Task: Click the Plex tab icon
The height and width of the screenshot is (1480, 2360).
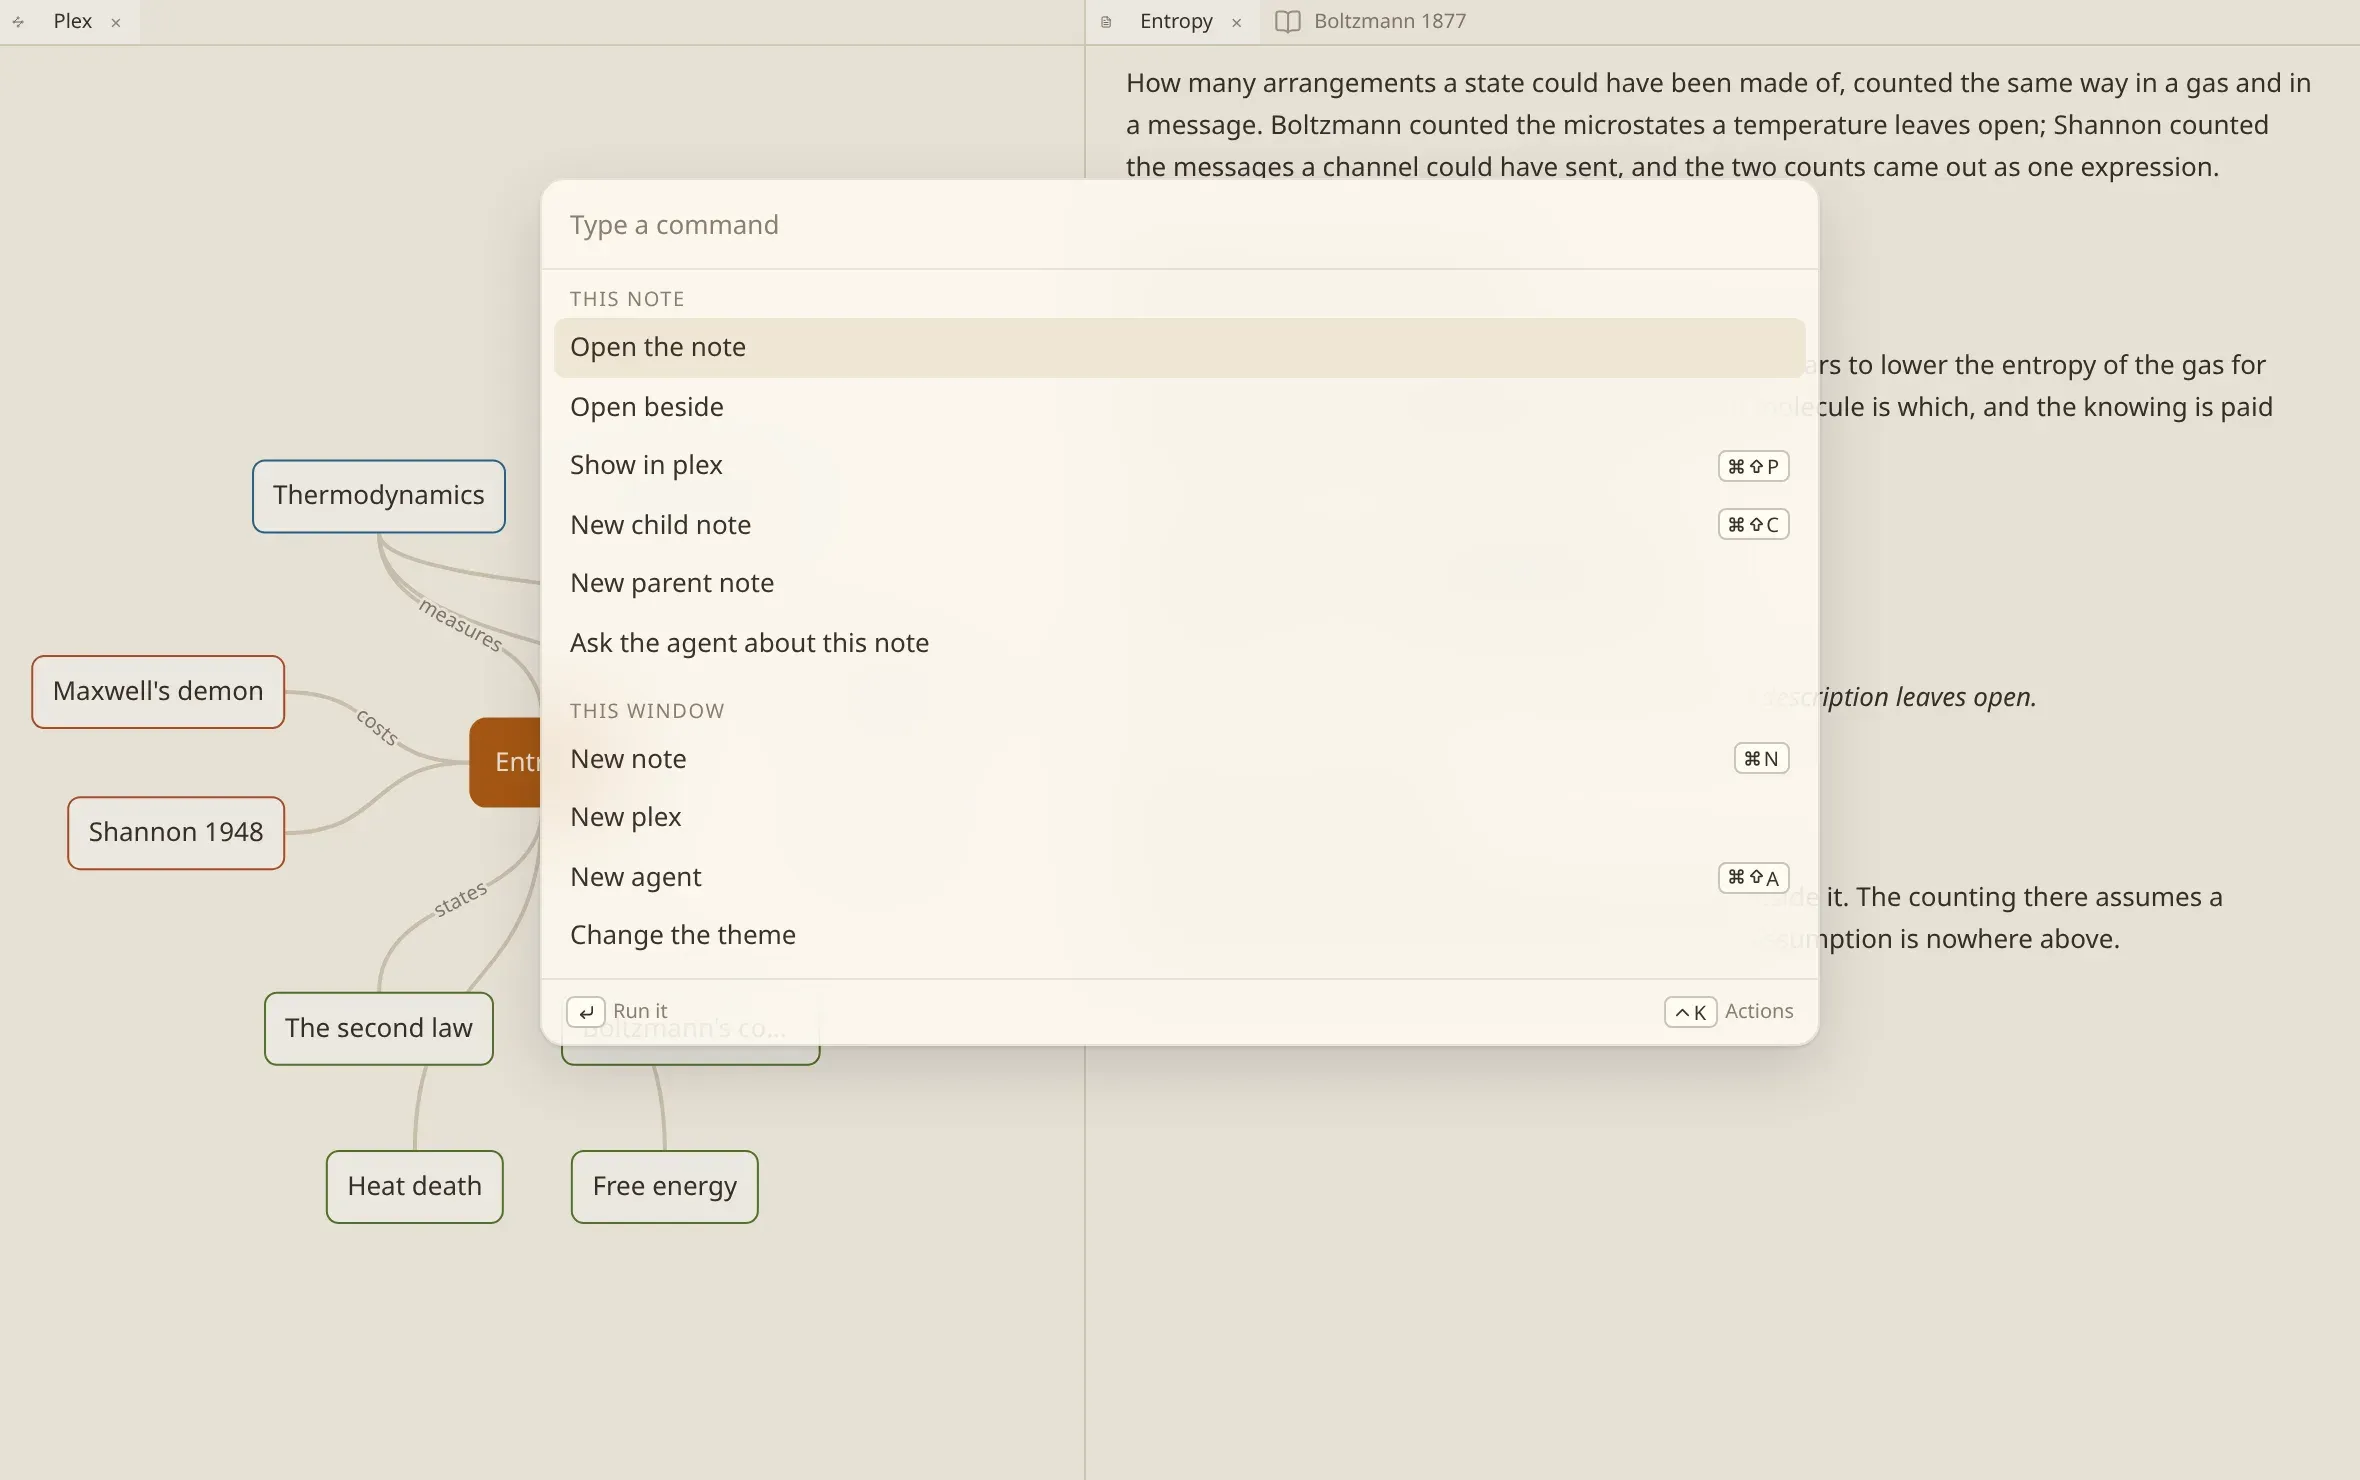Action: [18, 22]
